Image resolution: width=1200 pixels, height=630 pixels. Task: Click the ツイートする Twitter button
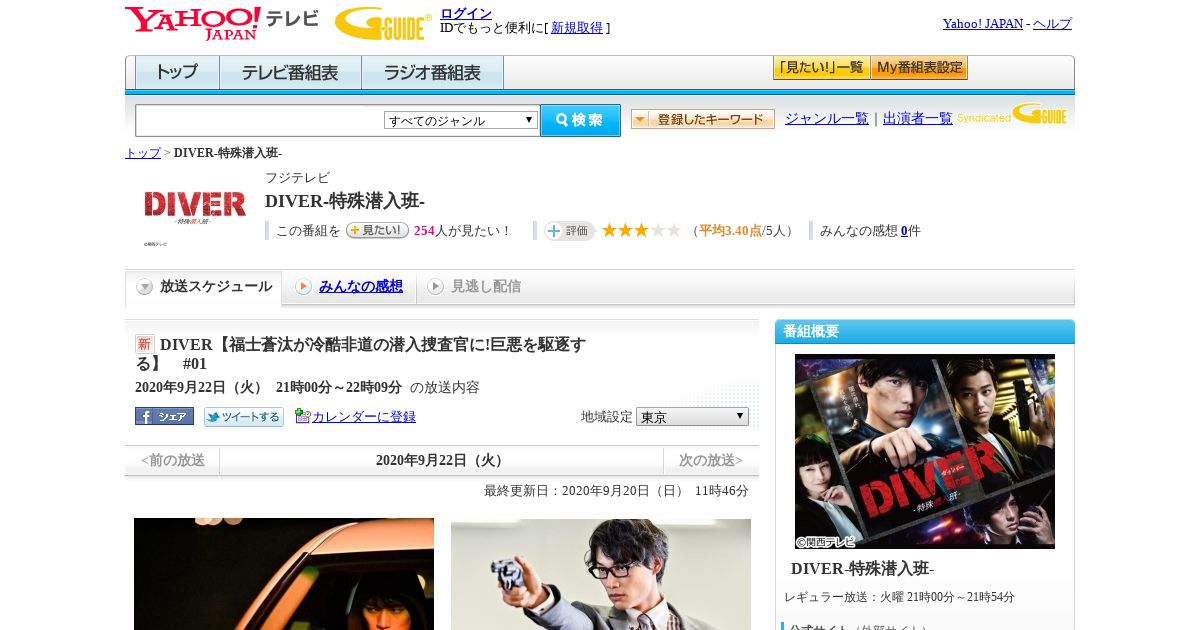[244, 416]
